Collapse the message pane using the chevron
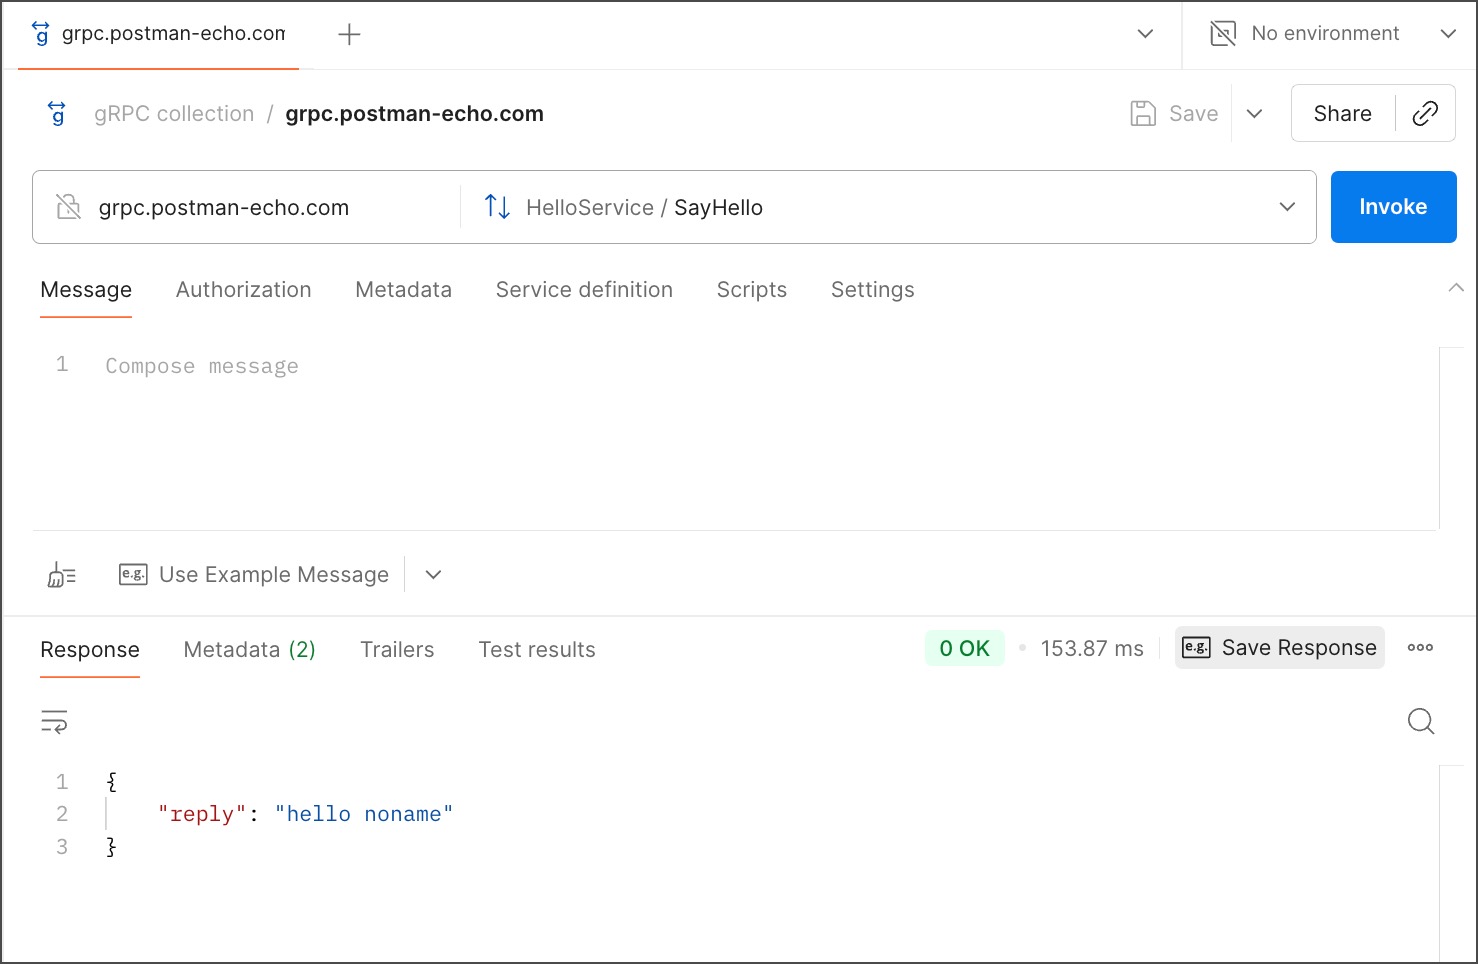1478x964 pixels. pyautogui.click(x=1456, y=288)
